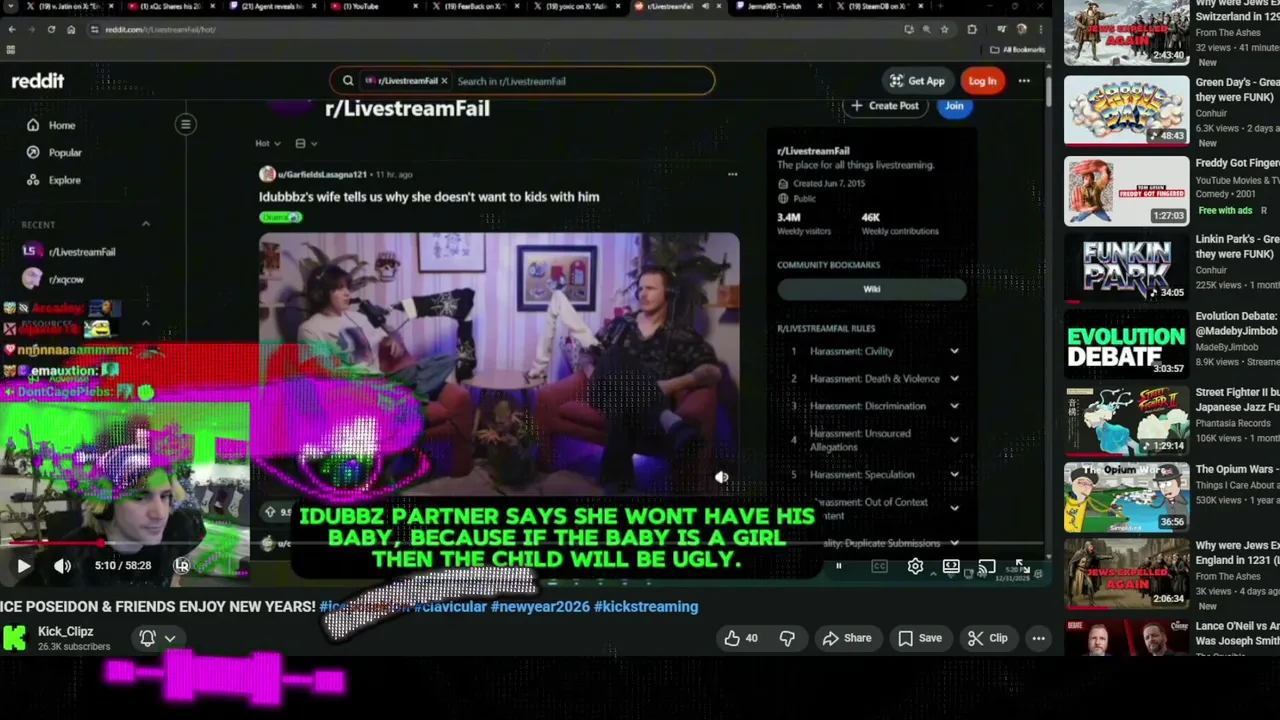Open the All Bookmarks folder
The width and height of the screenshot is (1280, 720).
[x=1018, y=49]
